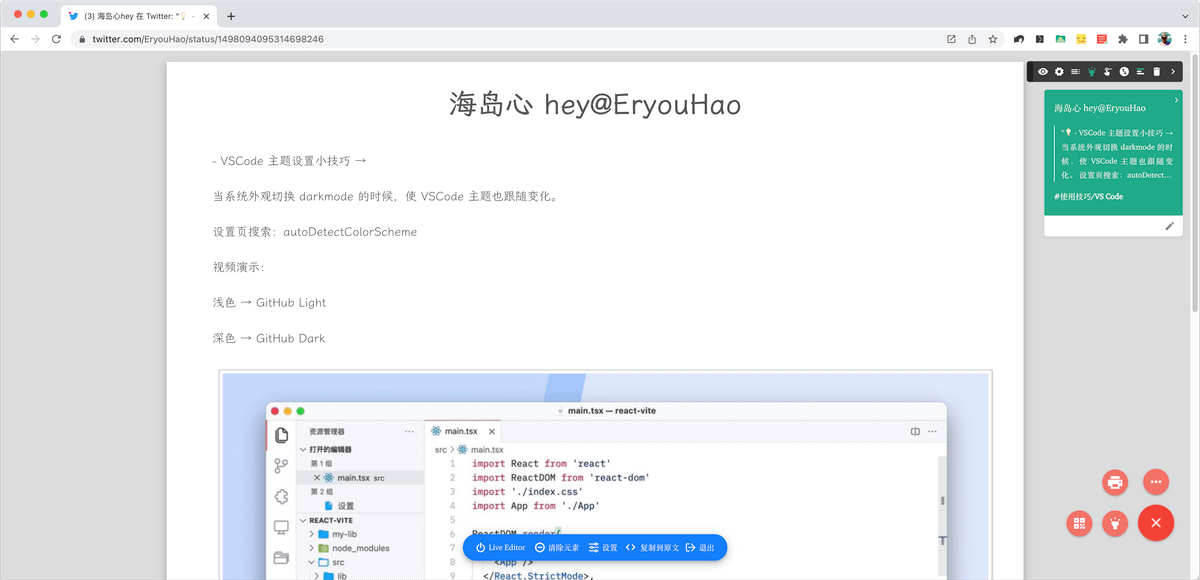Open 设置 in the blue floating bar
The width and height of the screenshot is (1200, 580).
(603, 548)
